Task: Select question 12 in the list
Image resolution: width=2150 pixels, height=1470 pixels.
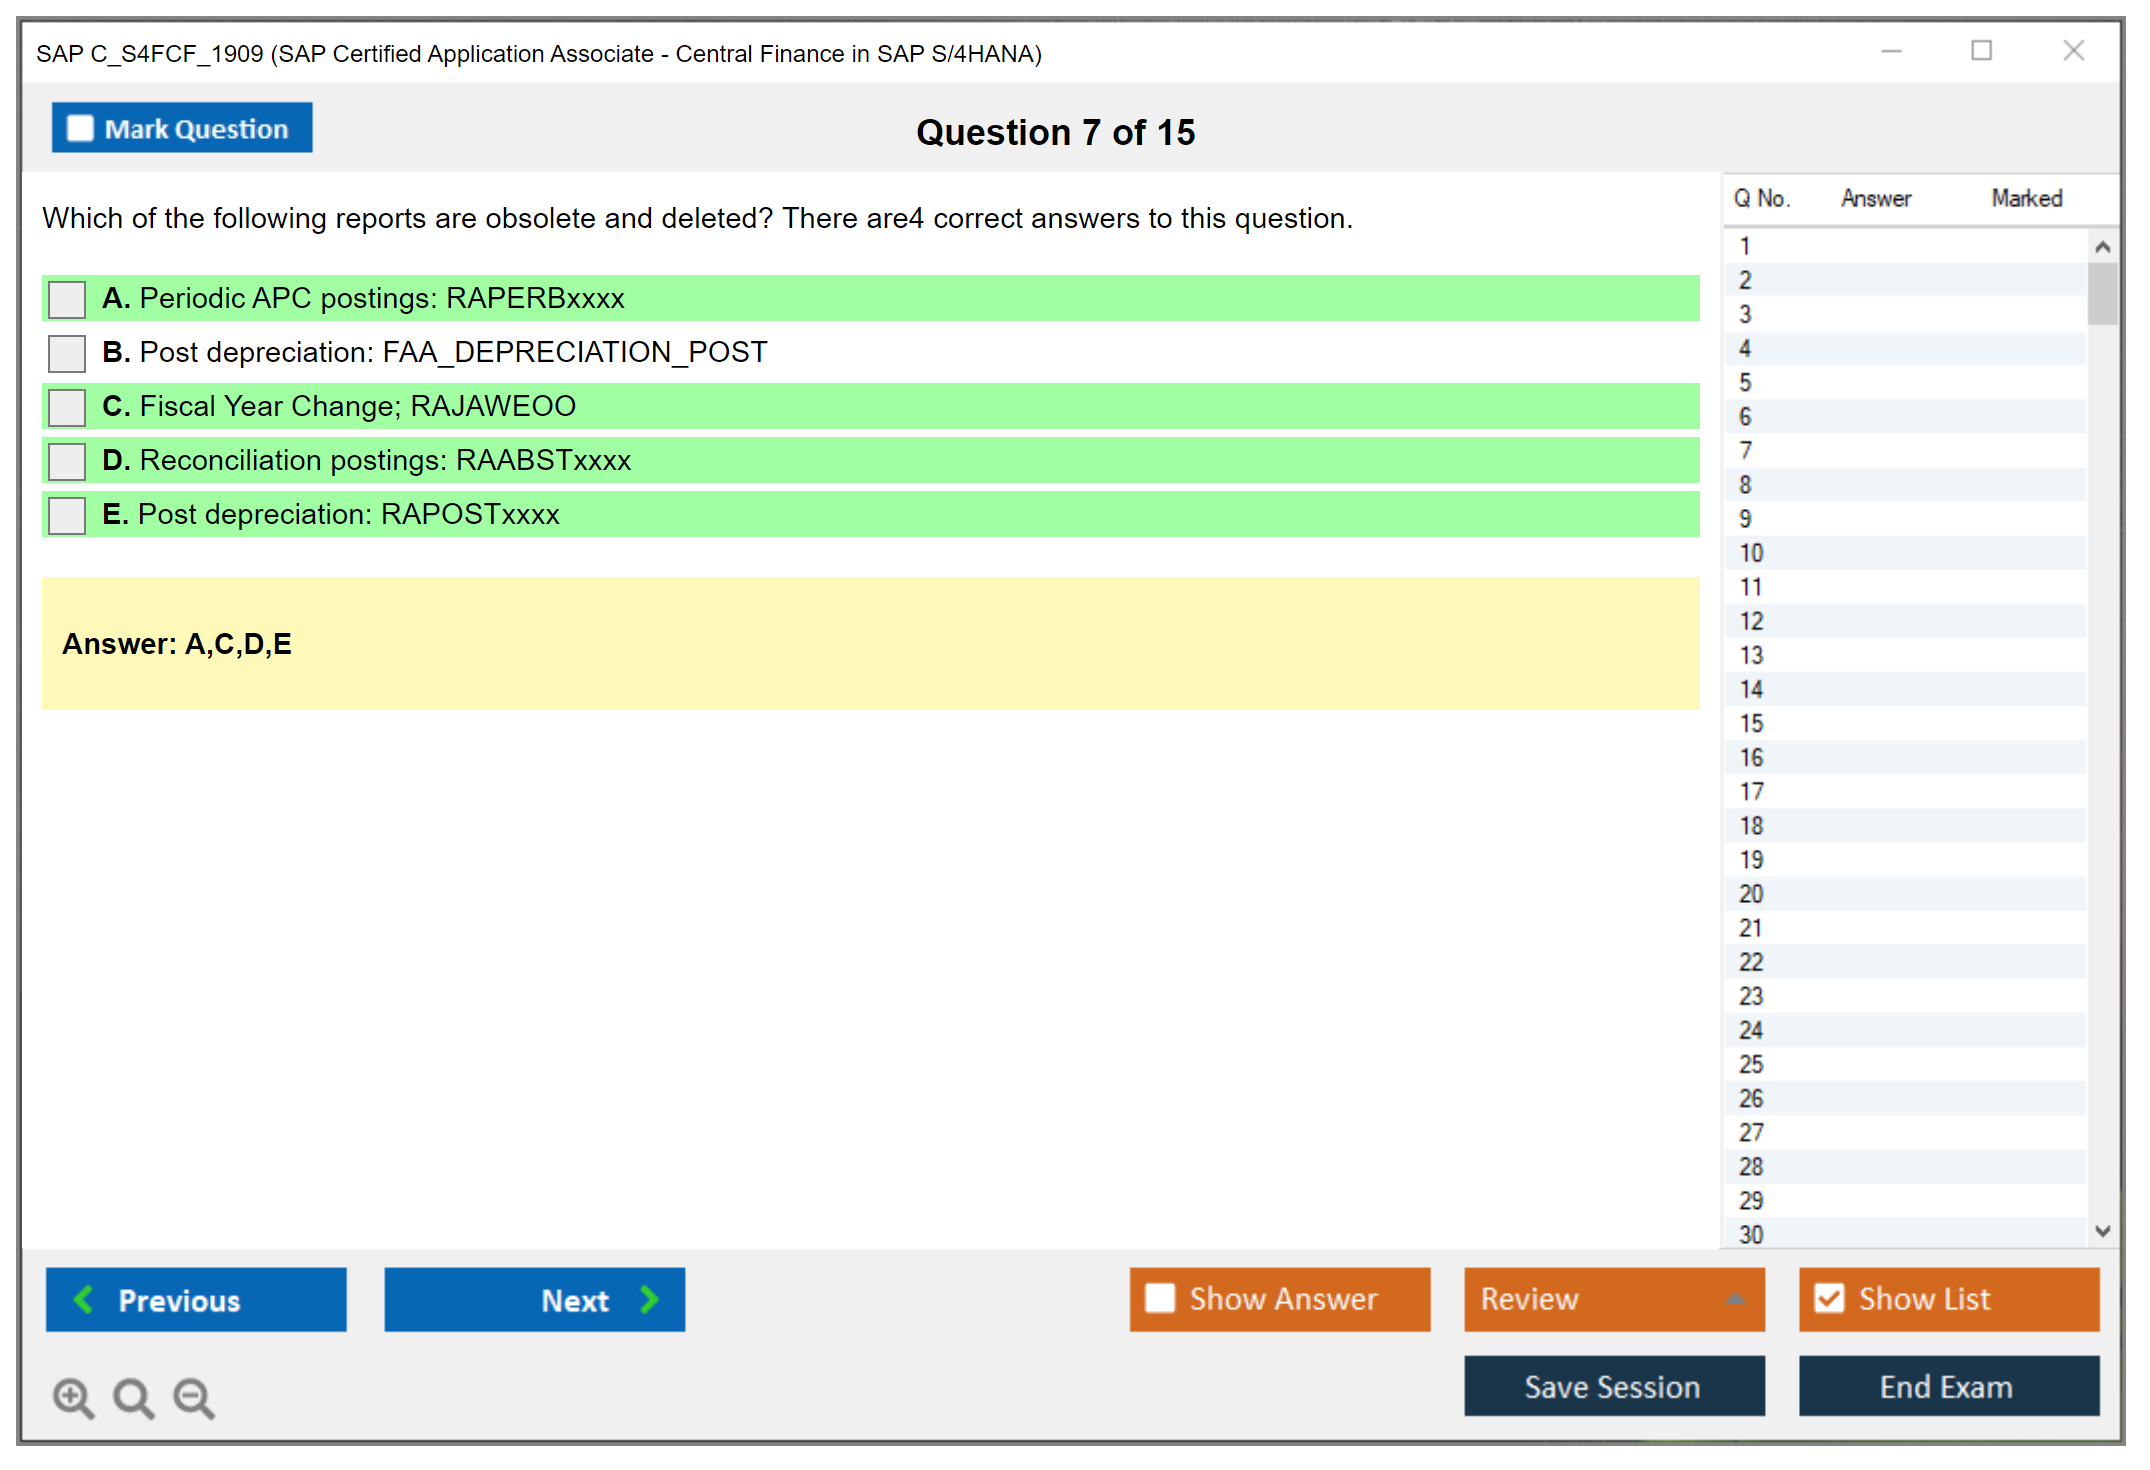Action: [1751, 621]
